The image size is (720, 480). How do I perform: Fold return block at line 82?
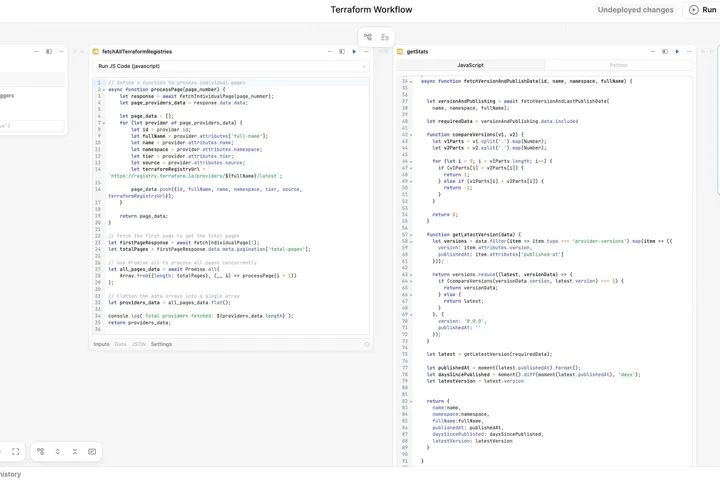coord(411,401)
